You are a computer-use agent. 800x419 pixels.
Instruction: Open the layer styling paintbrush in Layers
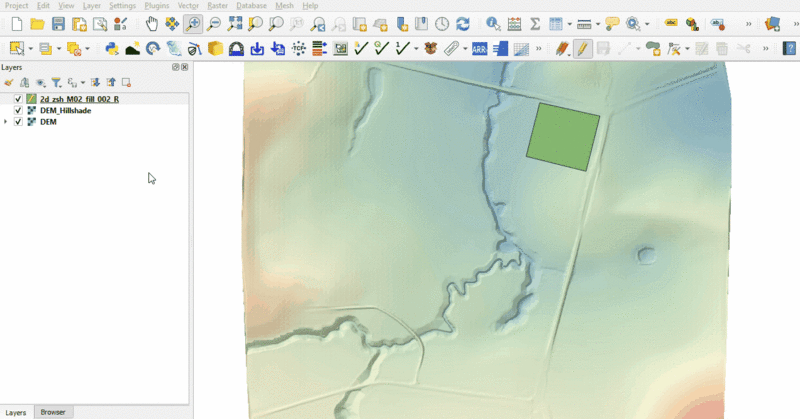pos(8,83)
